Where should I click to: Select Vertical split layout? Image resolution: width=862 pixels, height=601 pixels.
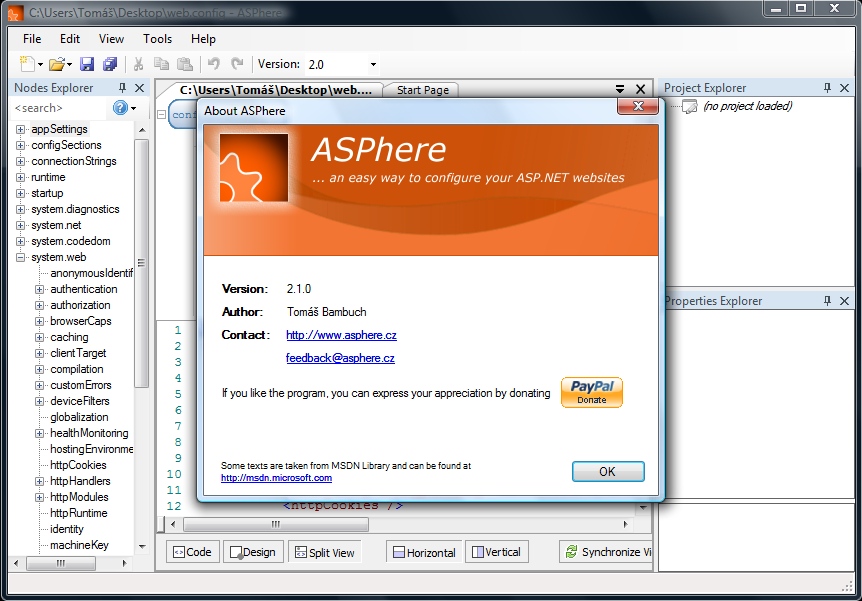(496, 552)
